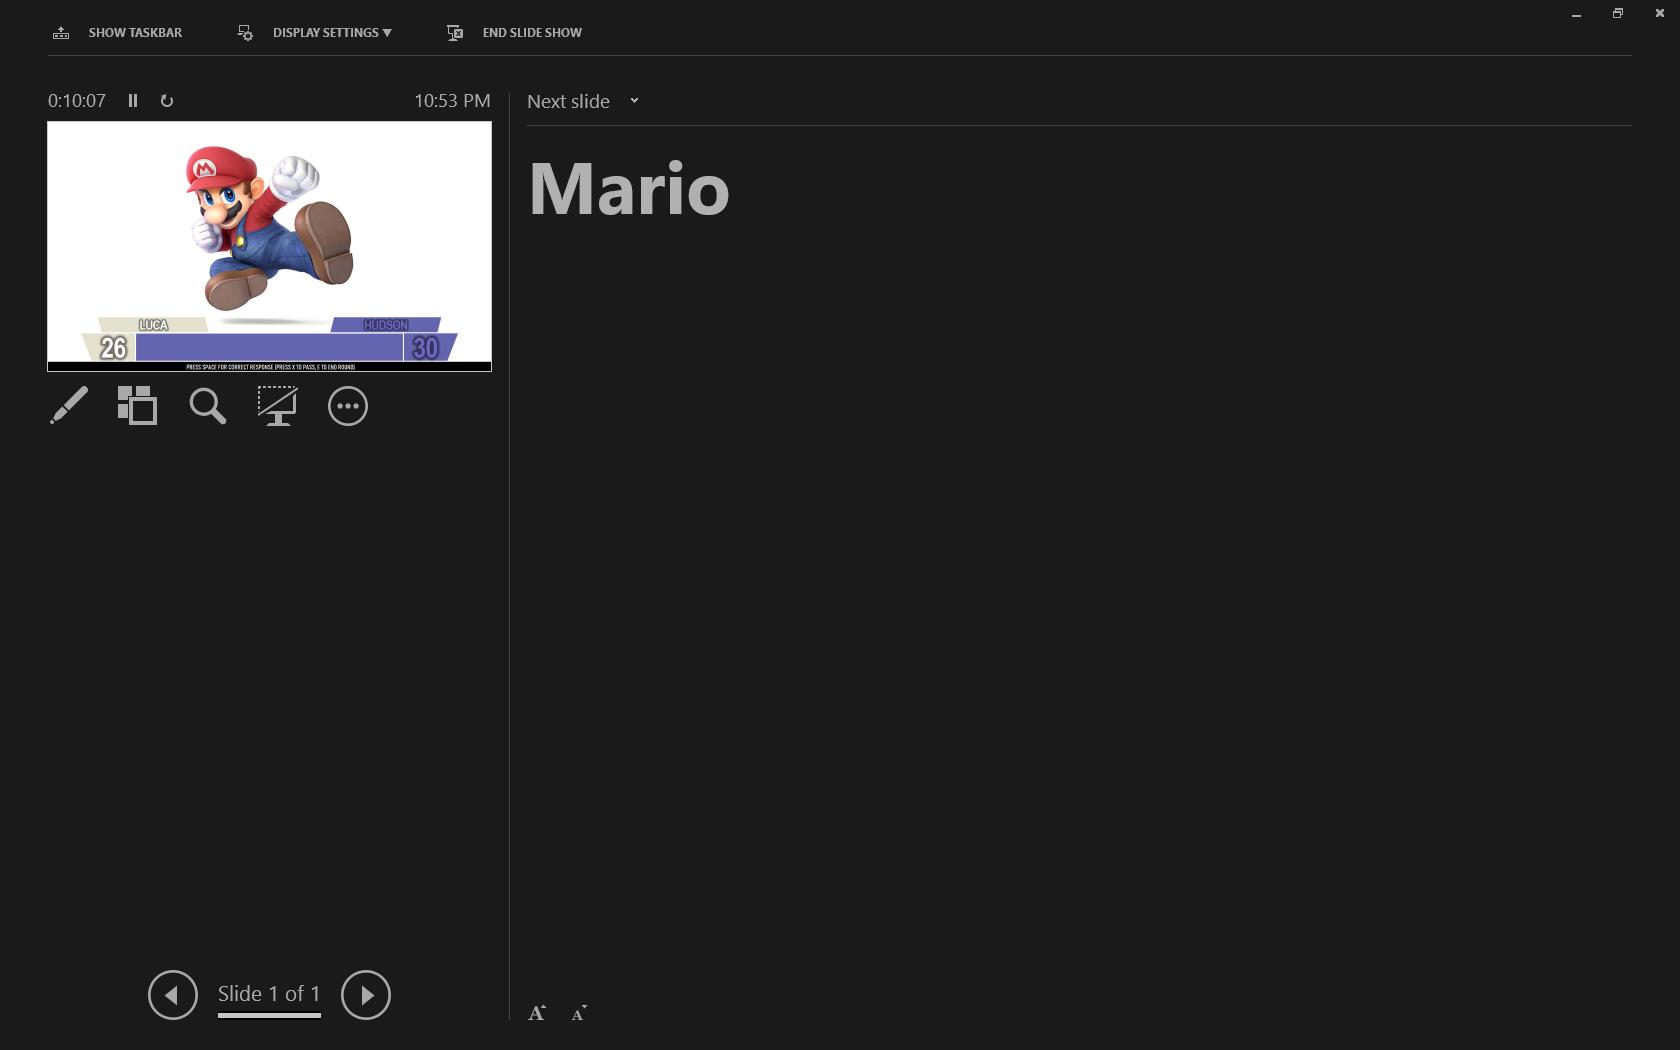Open more slide show options menu
This screenshot has width=1680, height=1050.
pos(348,406)
